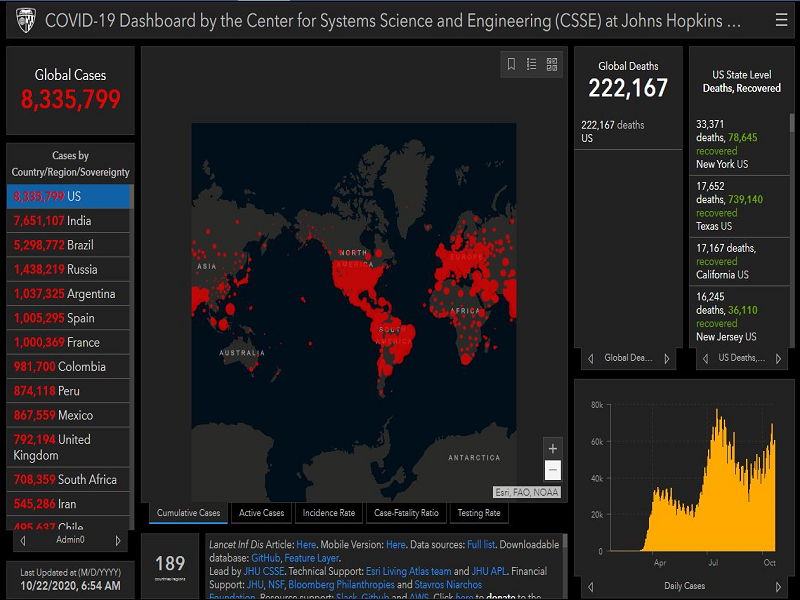Switch to Active Cases tab
The width and height of the screenshot is (800, 600).
click(261, 513)
